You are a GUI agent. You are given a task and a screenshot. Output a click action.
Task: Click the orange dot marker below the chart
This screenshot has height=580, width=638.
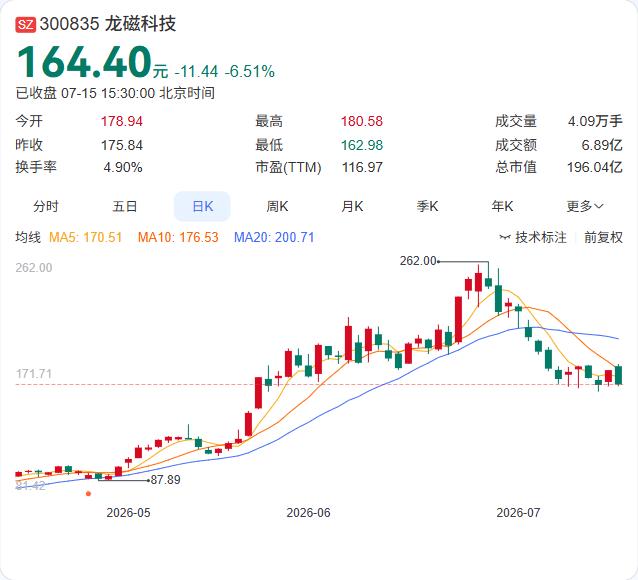click(88, 494)
